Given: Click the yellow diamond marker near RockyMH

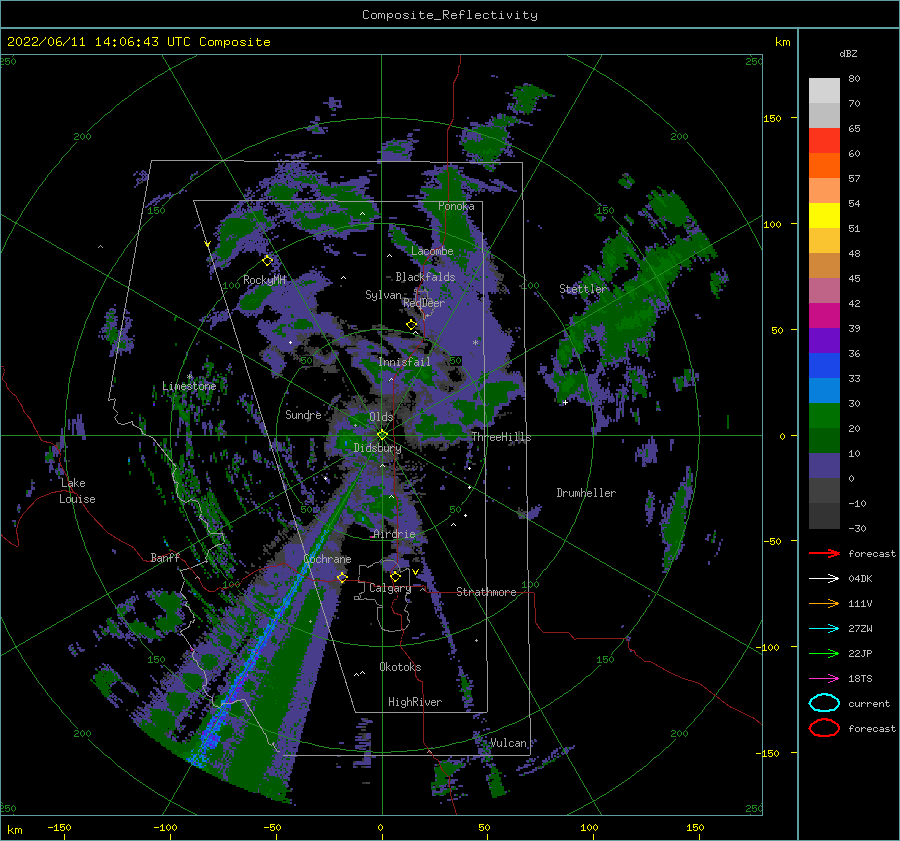Looking at the screenshot, I should click(267, 261).
